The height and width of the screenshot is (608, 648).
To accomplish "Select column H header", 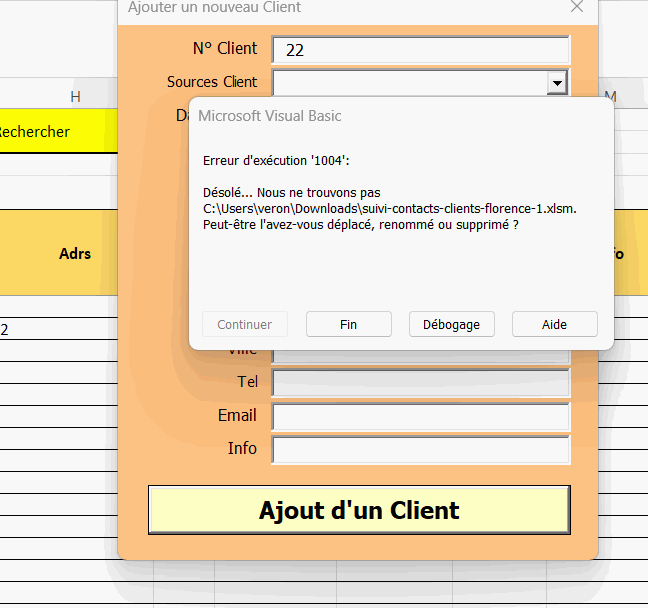I will coord(75,96).
